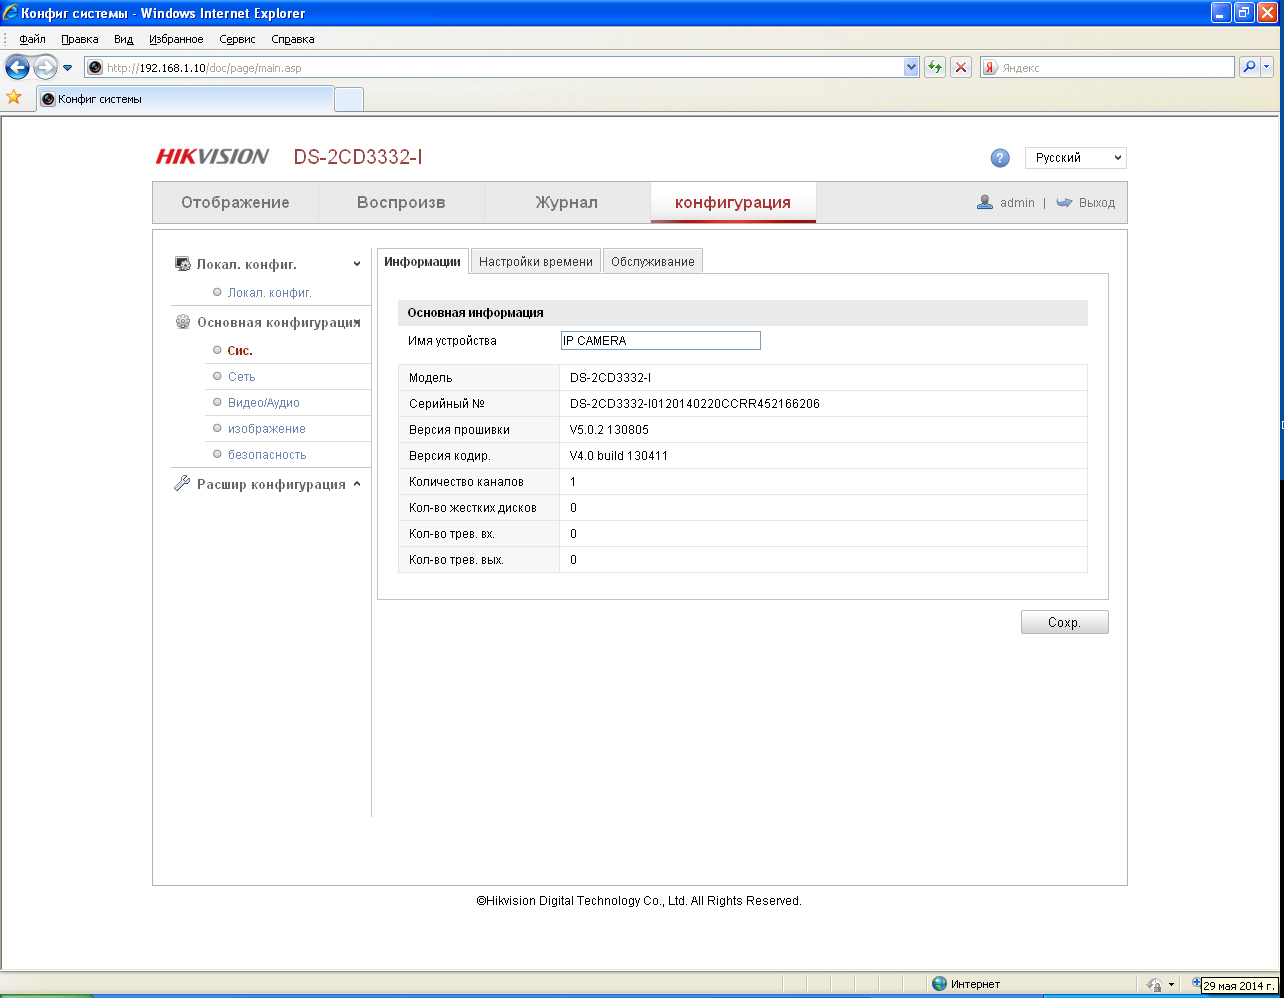
Task: Click the Refresh icon next to address bar
Action: (935, 67)
